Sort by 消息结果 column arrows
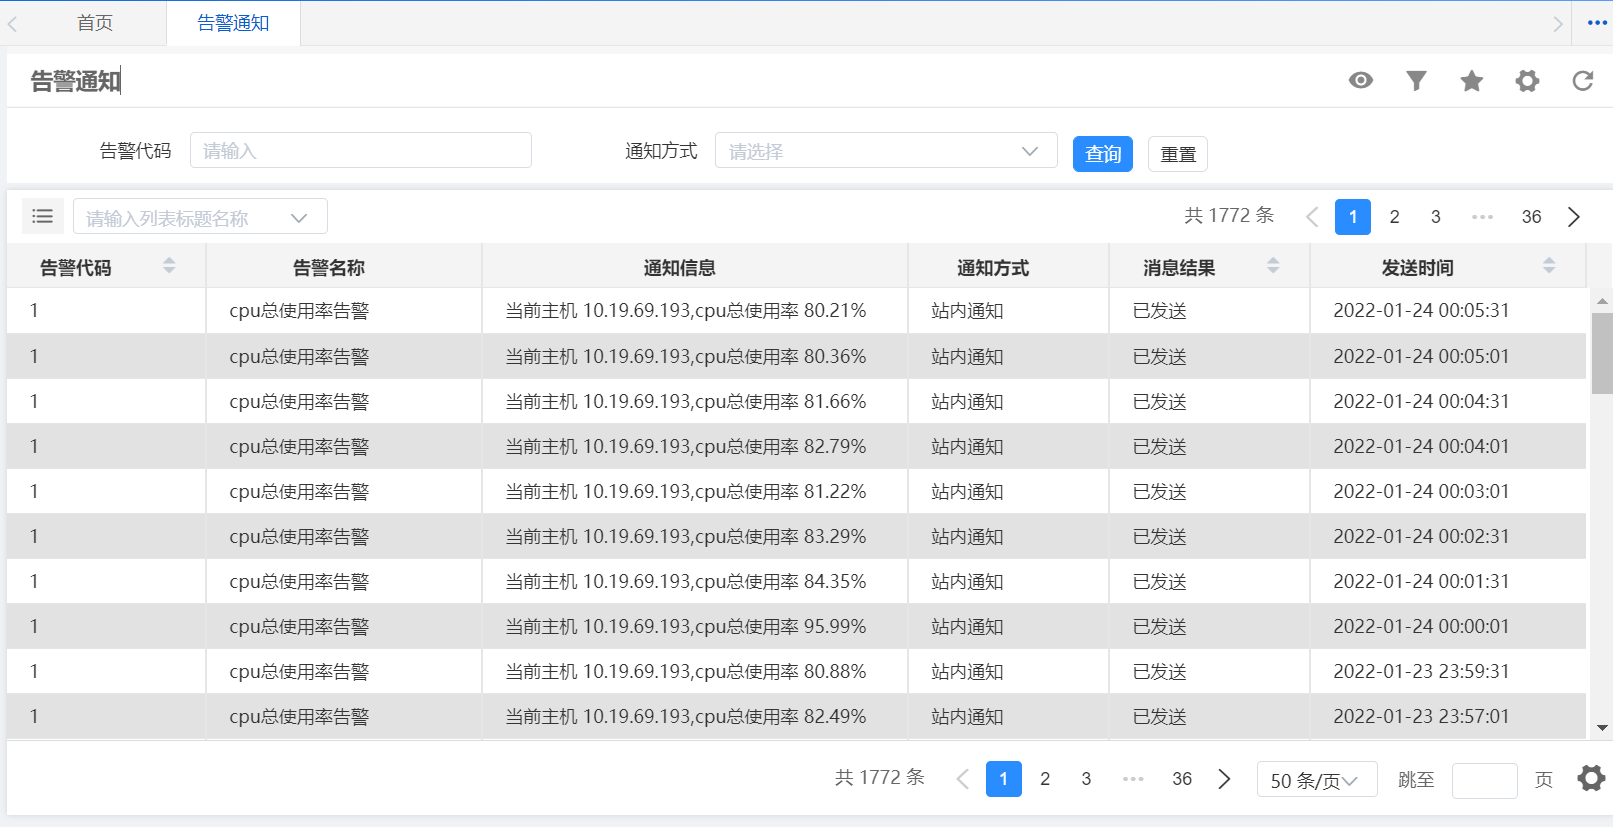Viewport: 1613px width, 827px height. [x=1273, y=265]
